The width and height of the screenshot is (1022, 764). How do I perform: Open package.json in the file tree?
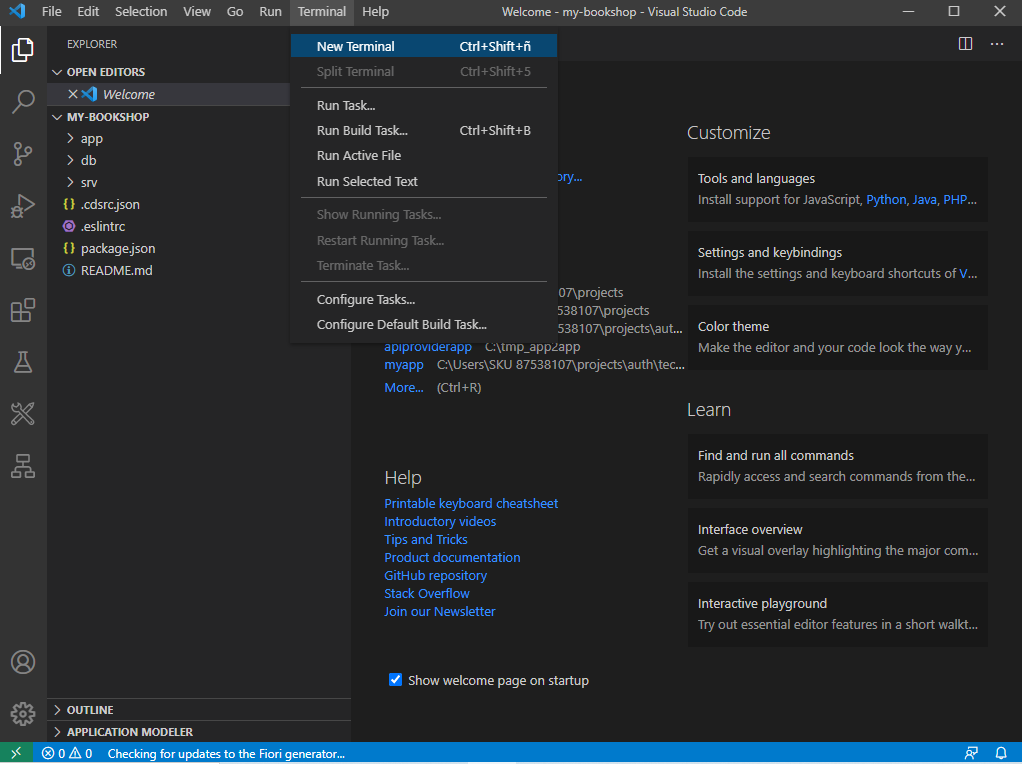(118, 248)
